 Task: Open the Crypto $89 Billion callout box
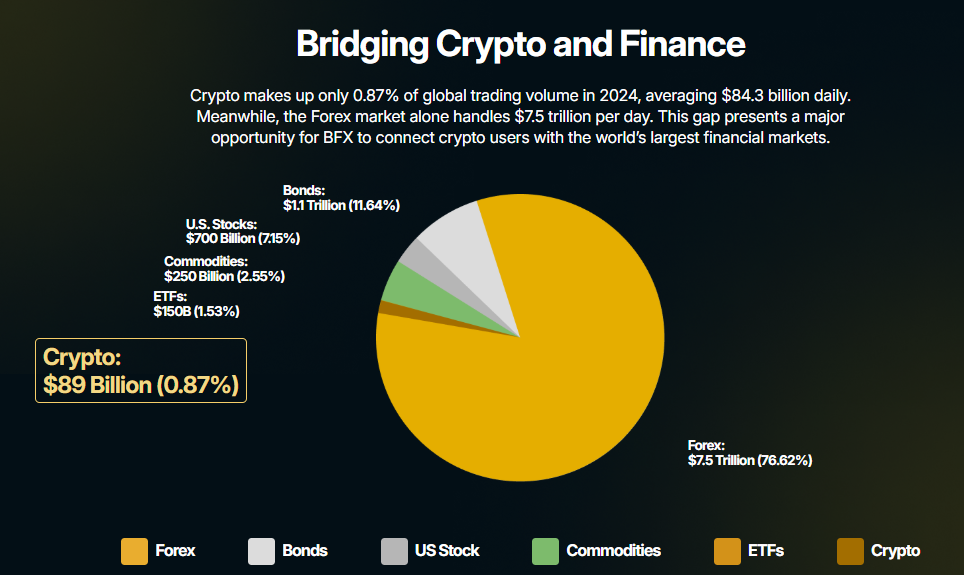point(141,371)
